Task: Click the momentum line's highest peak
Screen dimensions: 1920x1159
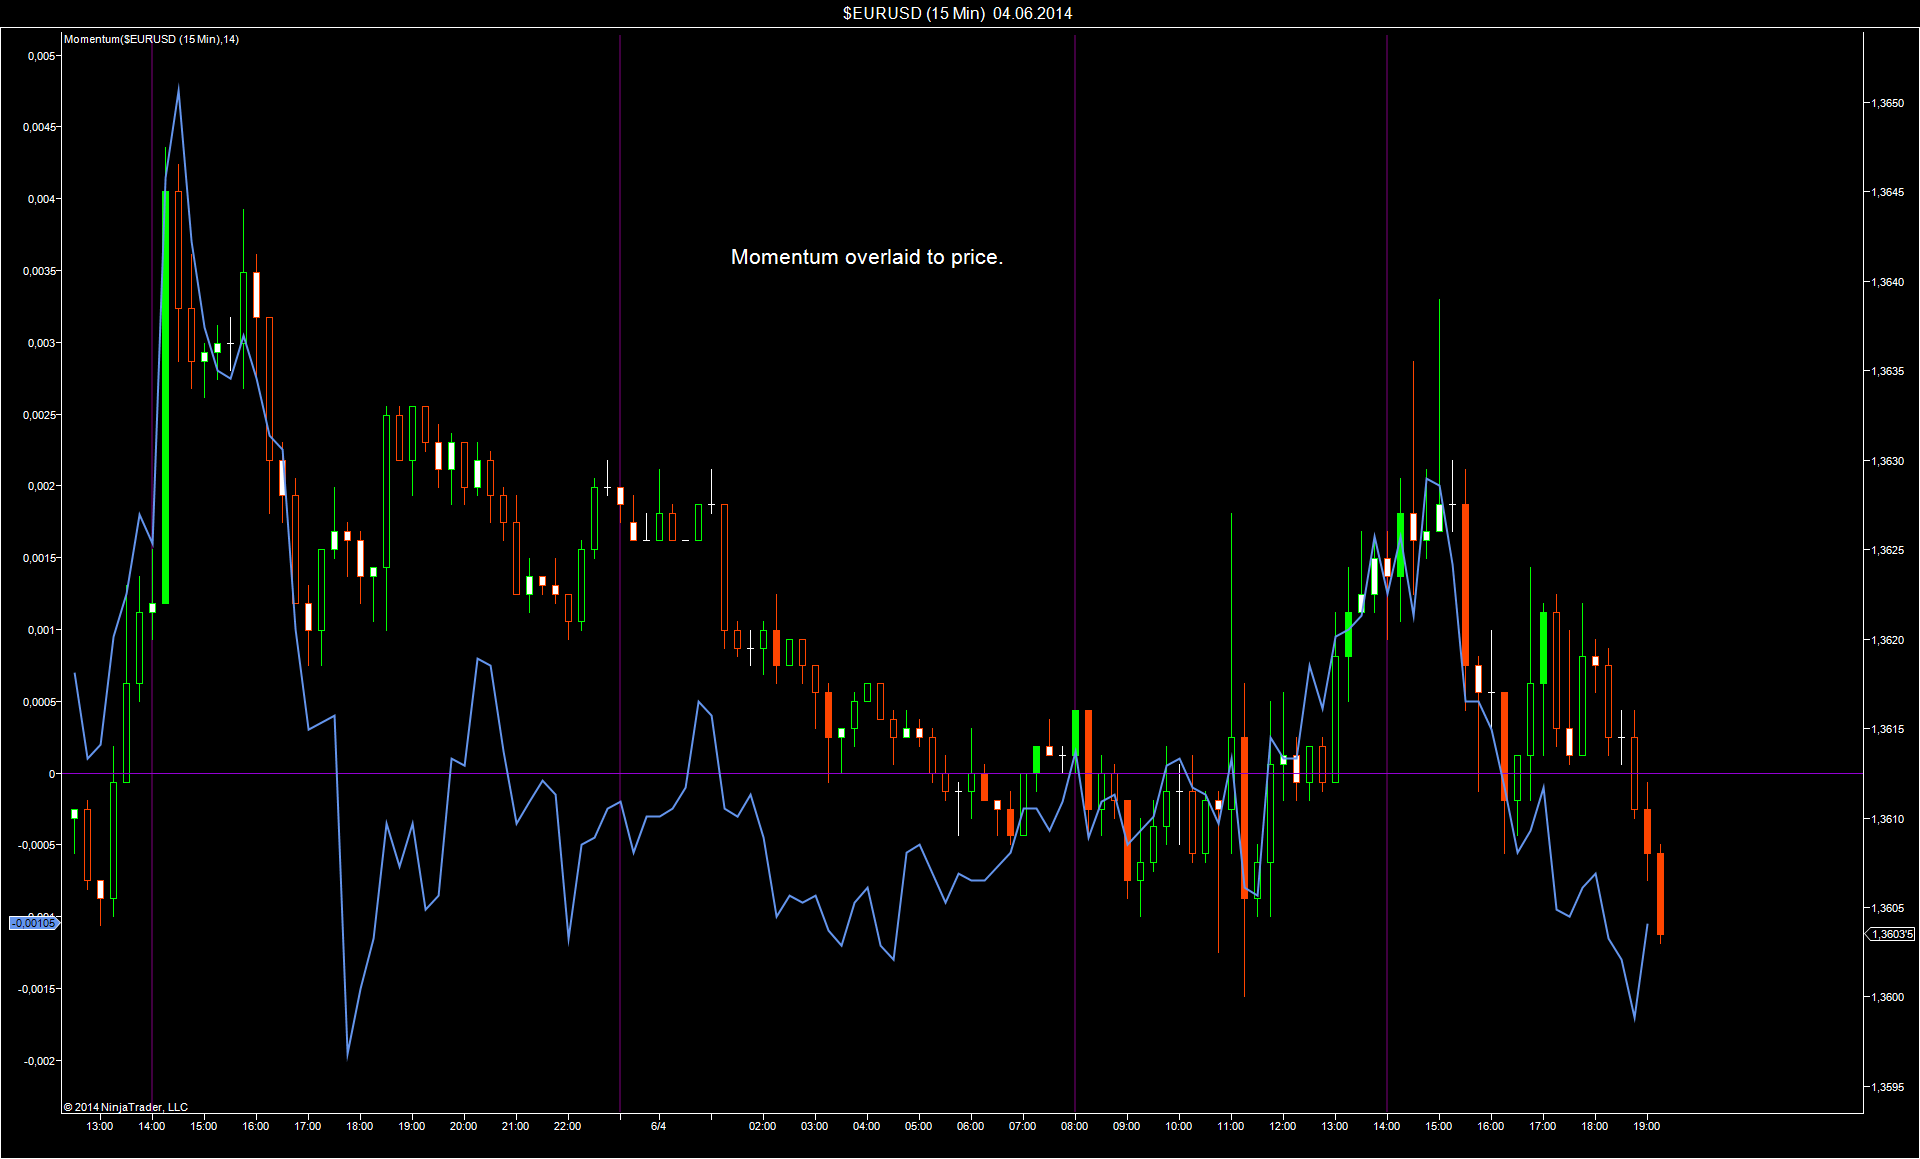Action: point(178,88)
